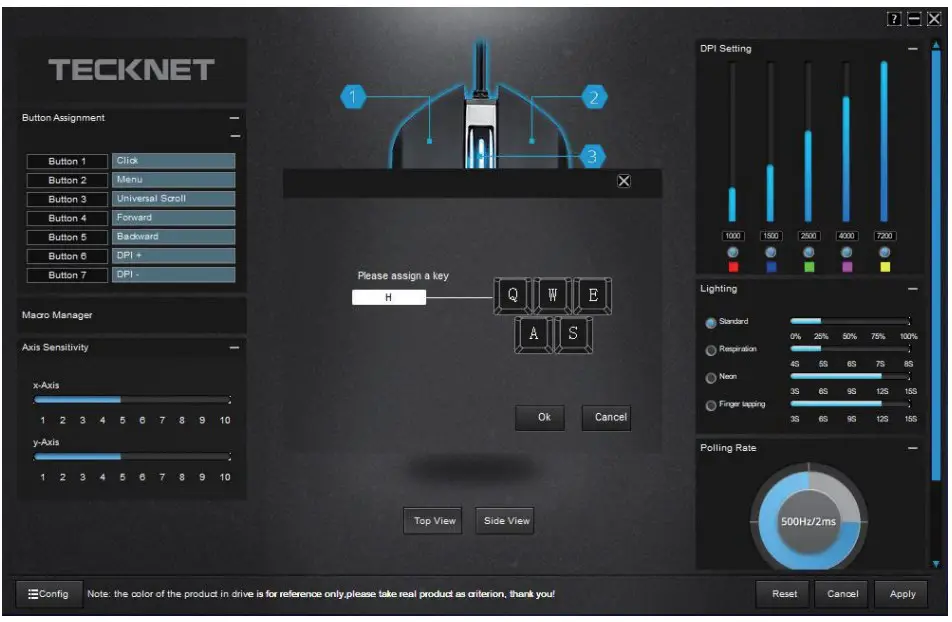Select the Button 7 label

pos(67,275)
